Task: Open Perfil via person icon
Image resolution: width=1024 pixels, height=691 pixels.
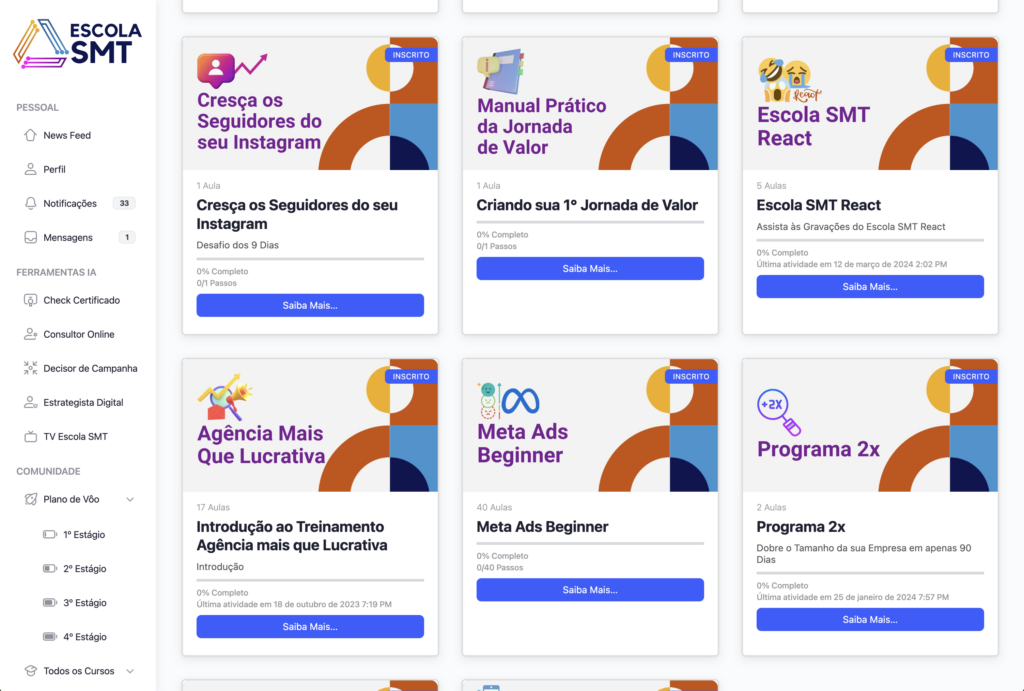Action: [30, 169]
